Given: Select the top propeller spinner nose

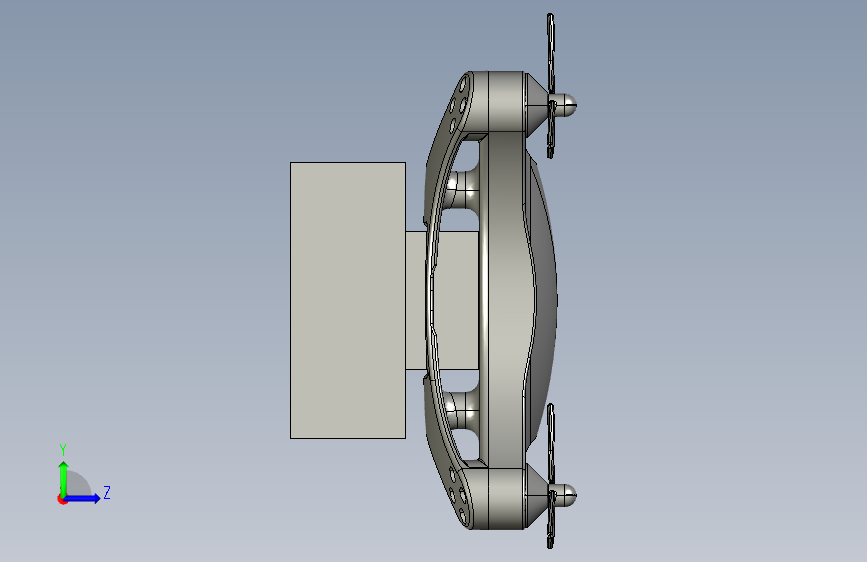Looking at the screenshot, I should (566, 105).
